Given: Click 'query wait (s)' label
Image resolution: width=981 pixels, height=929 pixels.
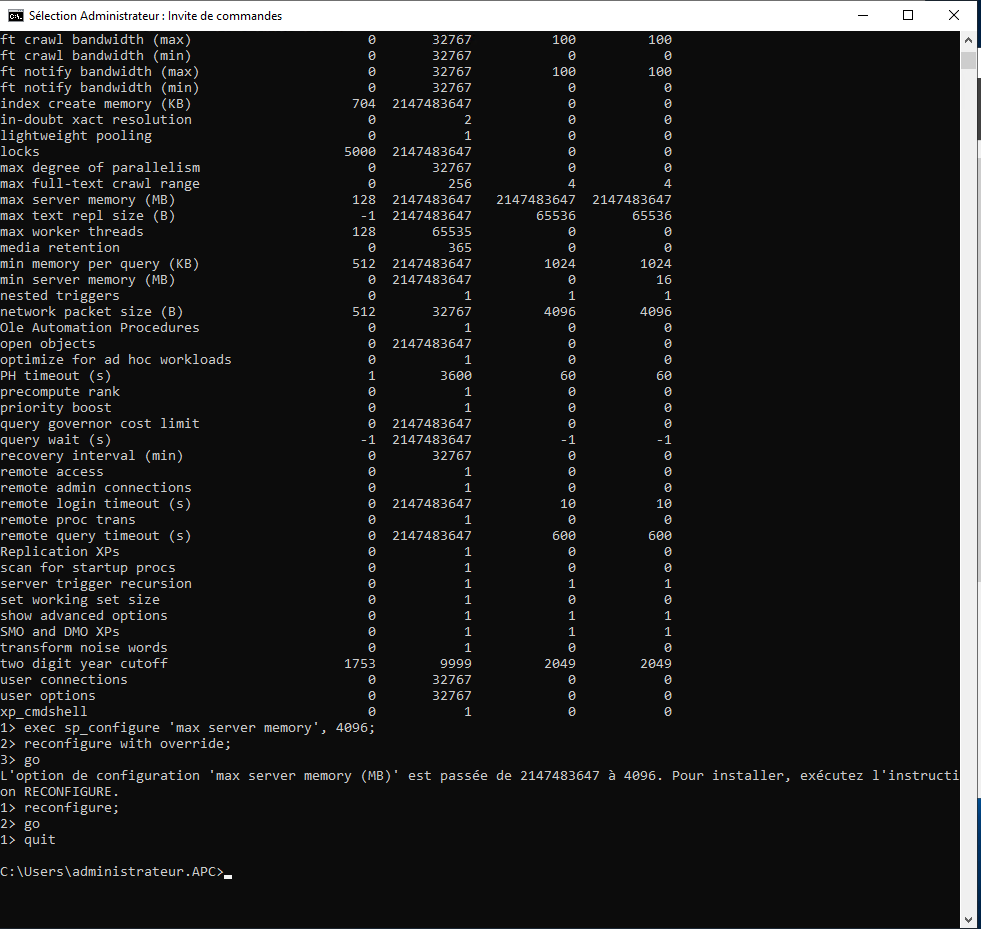Looking at the screenshot, I should 56,439.
